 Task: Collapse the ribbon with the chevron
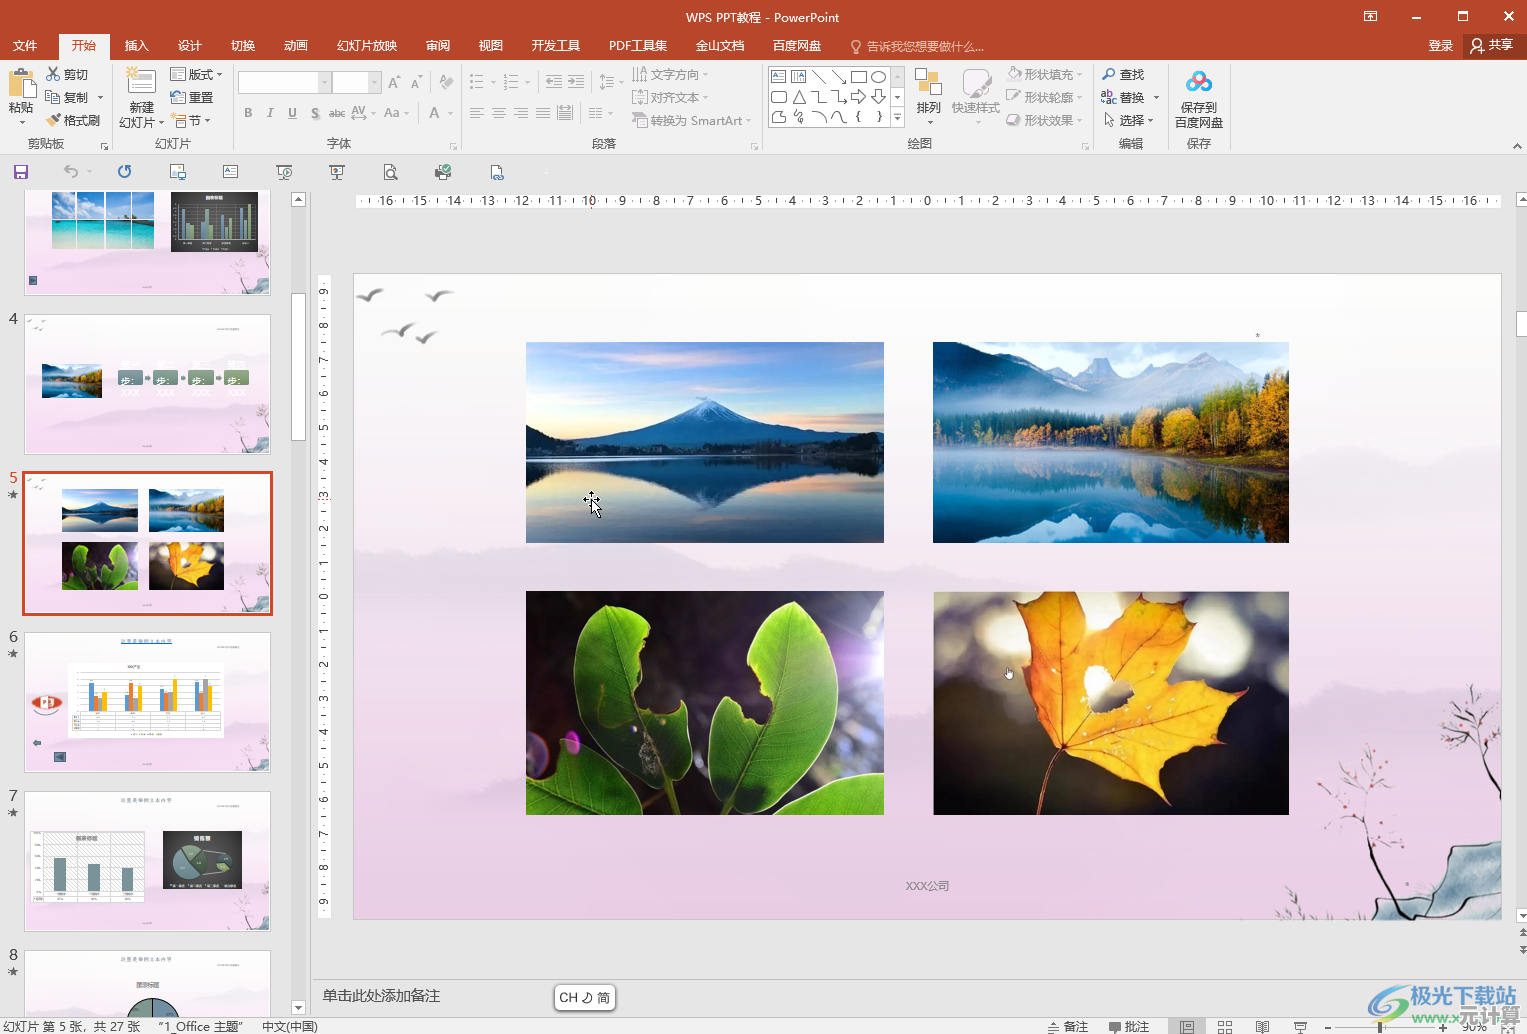tap(1517, 146)
